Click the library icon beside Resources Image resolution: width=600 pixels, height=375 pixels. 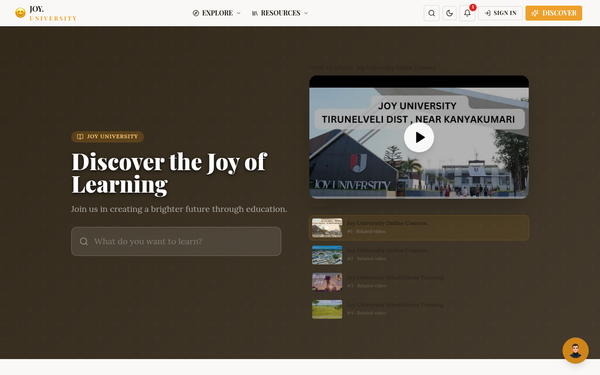254,13
